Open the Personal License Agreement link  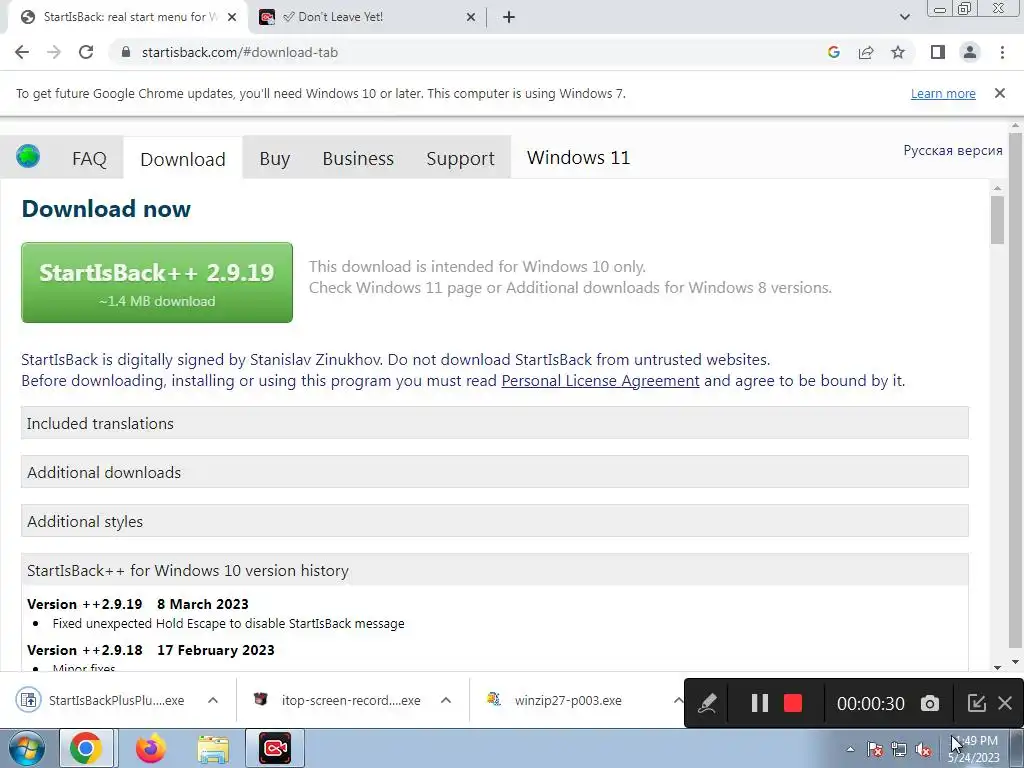click(x=600, y=381)
